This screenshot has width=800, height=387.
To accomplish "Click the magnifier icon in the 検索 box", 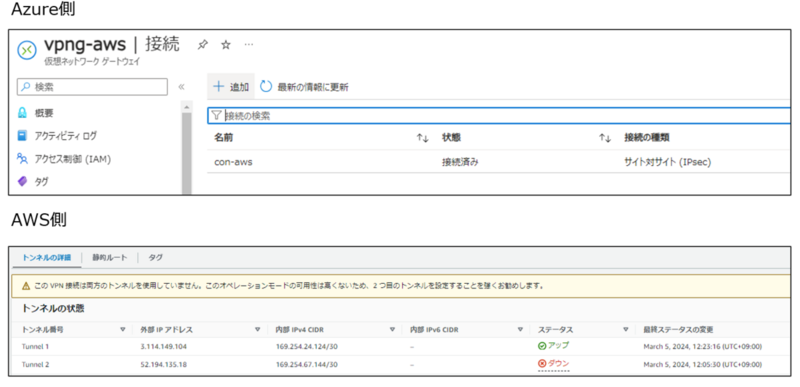I will pyautogui.click(x=26, y=87).
